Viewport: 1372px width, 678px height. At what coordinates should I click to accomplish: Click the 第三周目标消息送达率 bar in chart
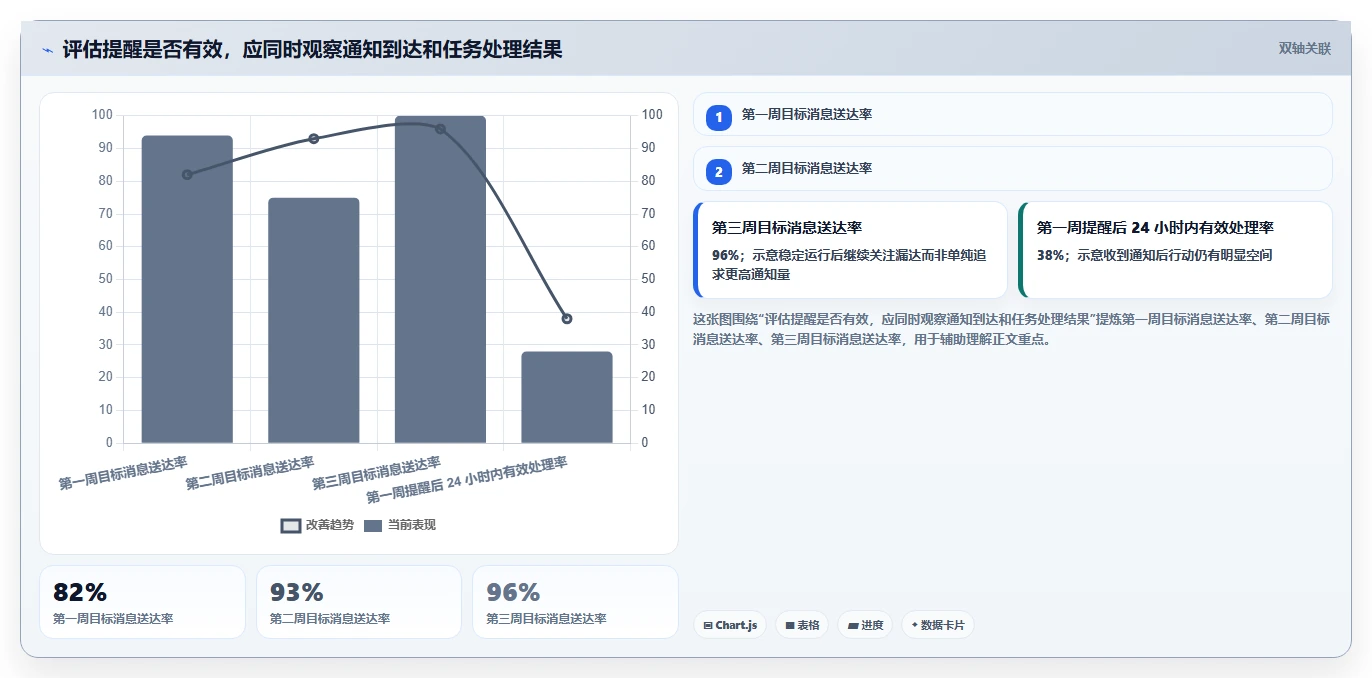pos(440,279)
